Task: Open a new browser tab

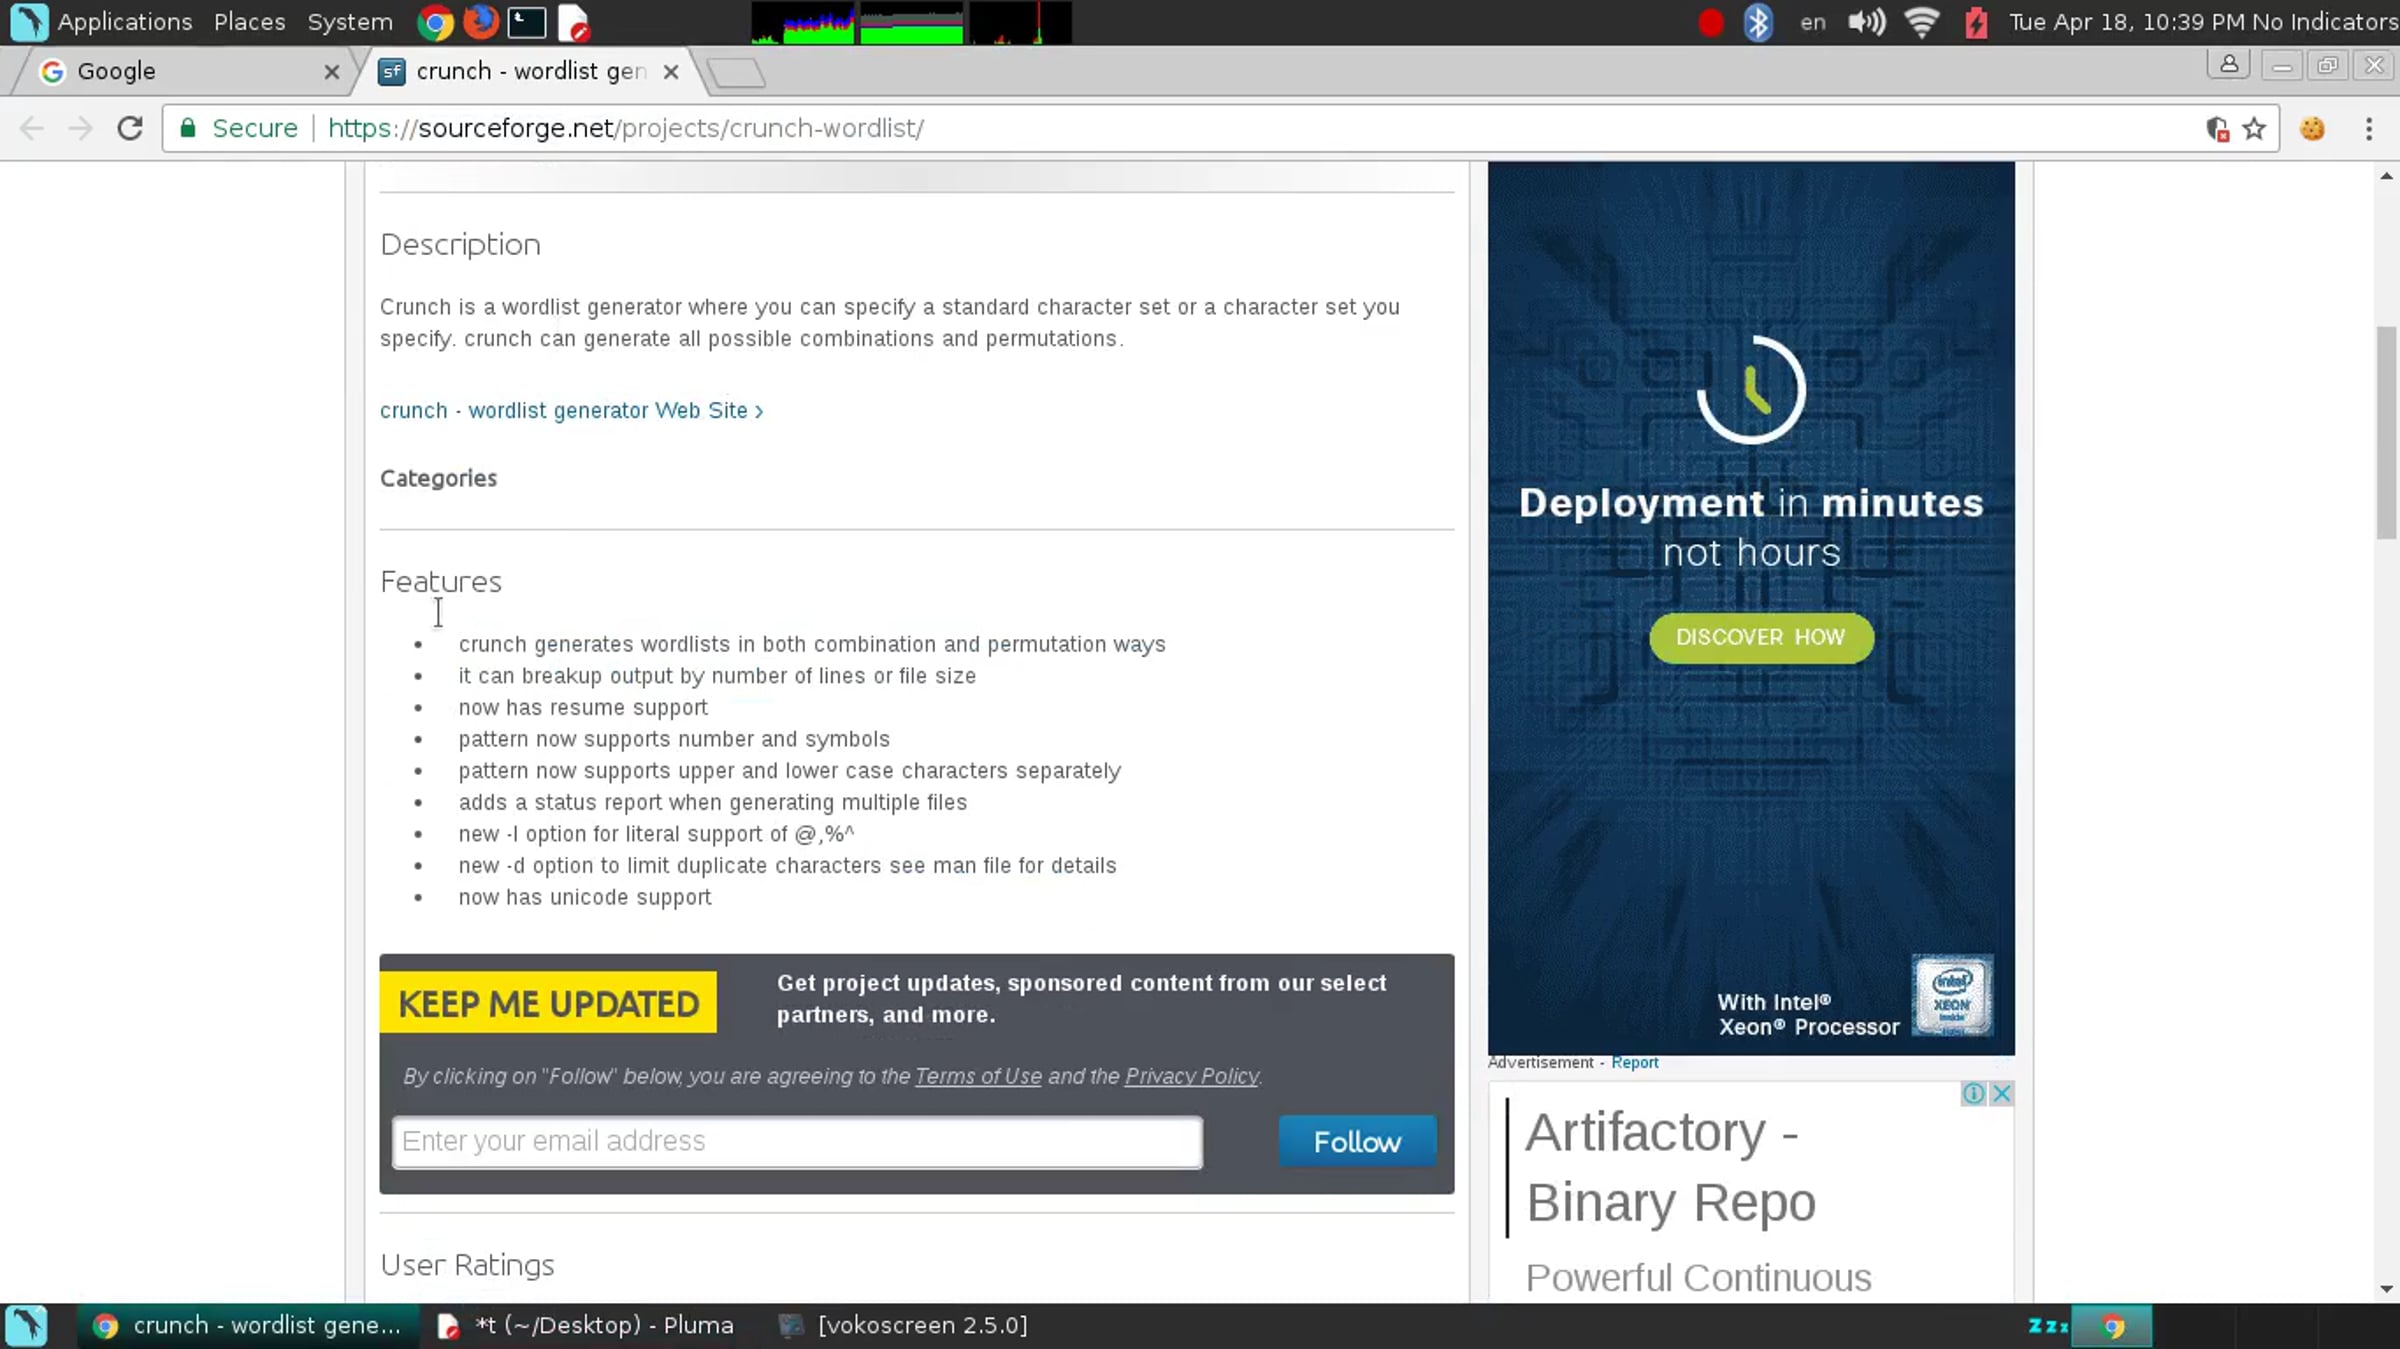Action: pos(735,73)
